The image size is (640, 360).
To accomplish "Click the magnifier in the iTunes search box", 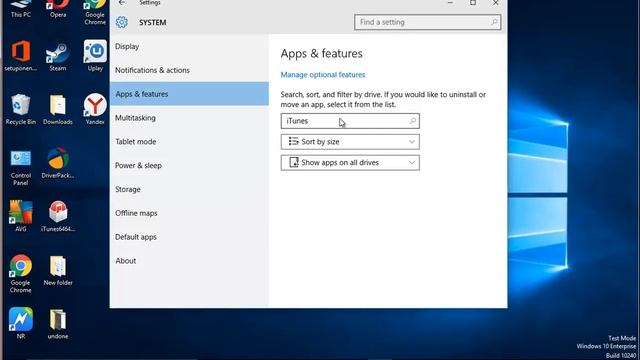I will [x=413, y=121].
